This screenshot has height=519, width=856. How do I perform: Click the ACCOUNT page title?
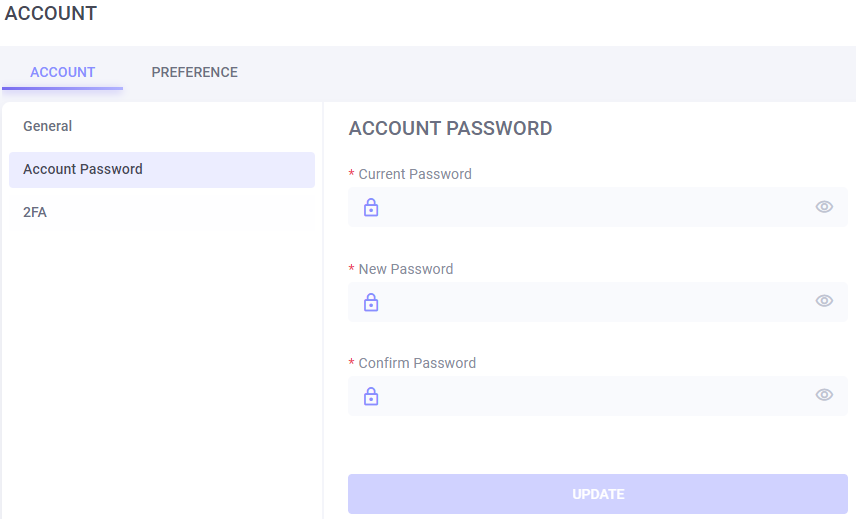click(51, 14)
